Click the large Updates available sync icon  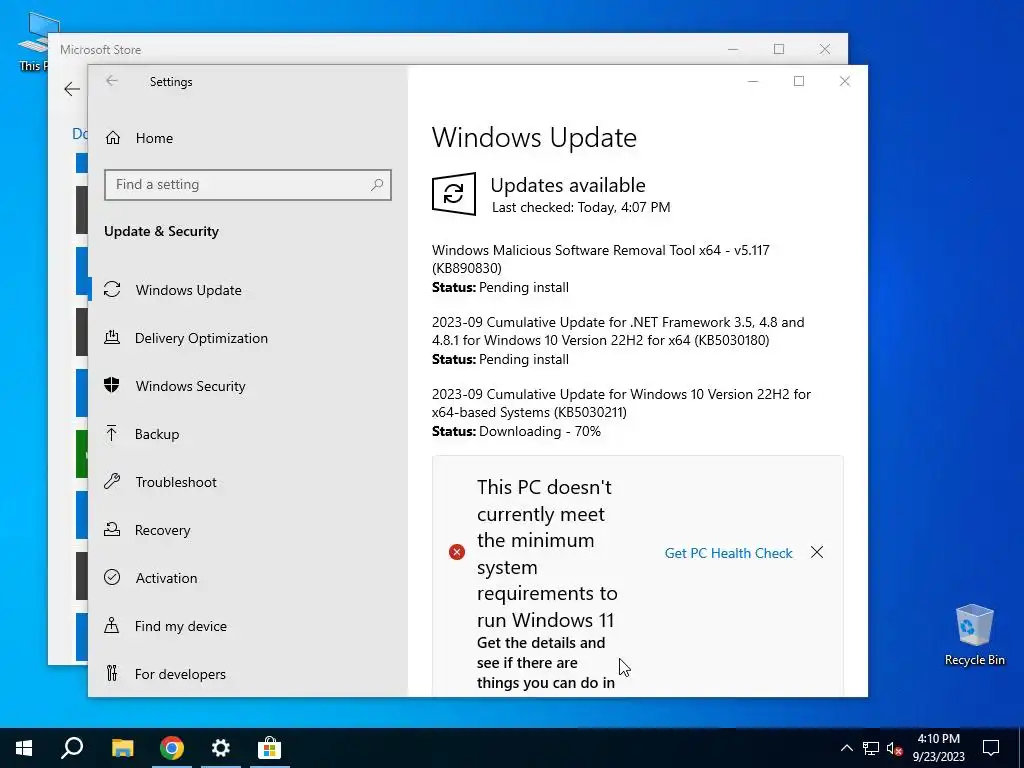point(454,194)
